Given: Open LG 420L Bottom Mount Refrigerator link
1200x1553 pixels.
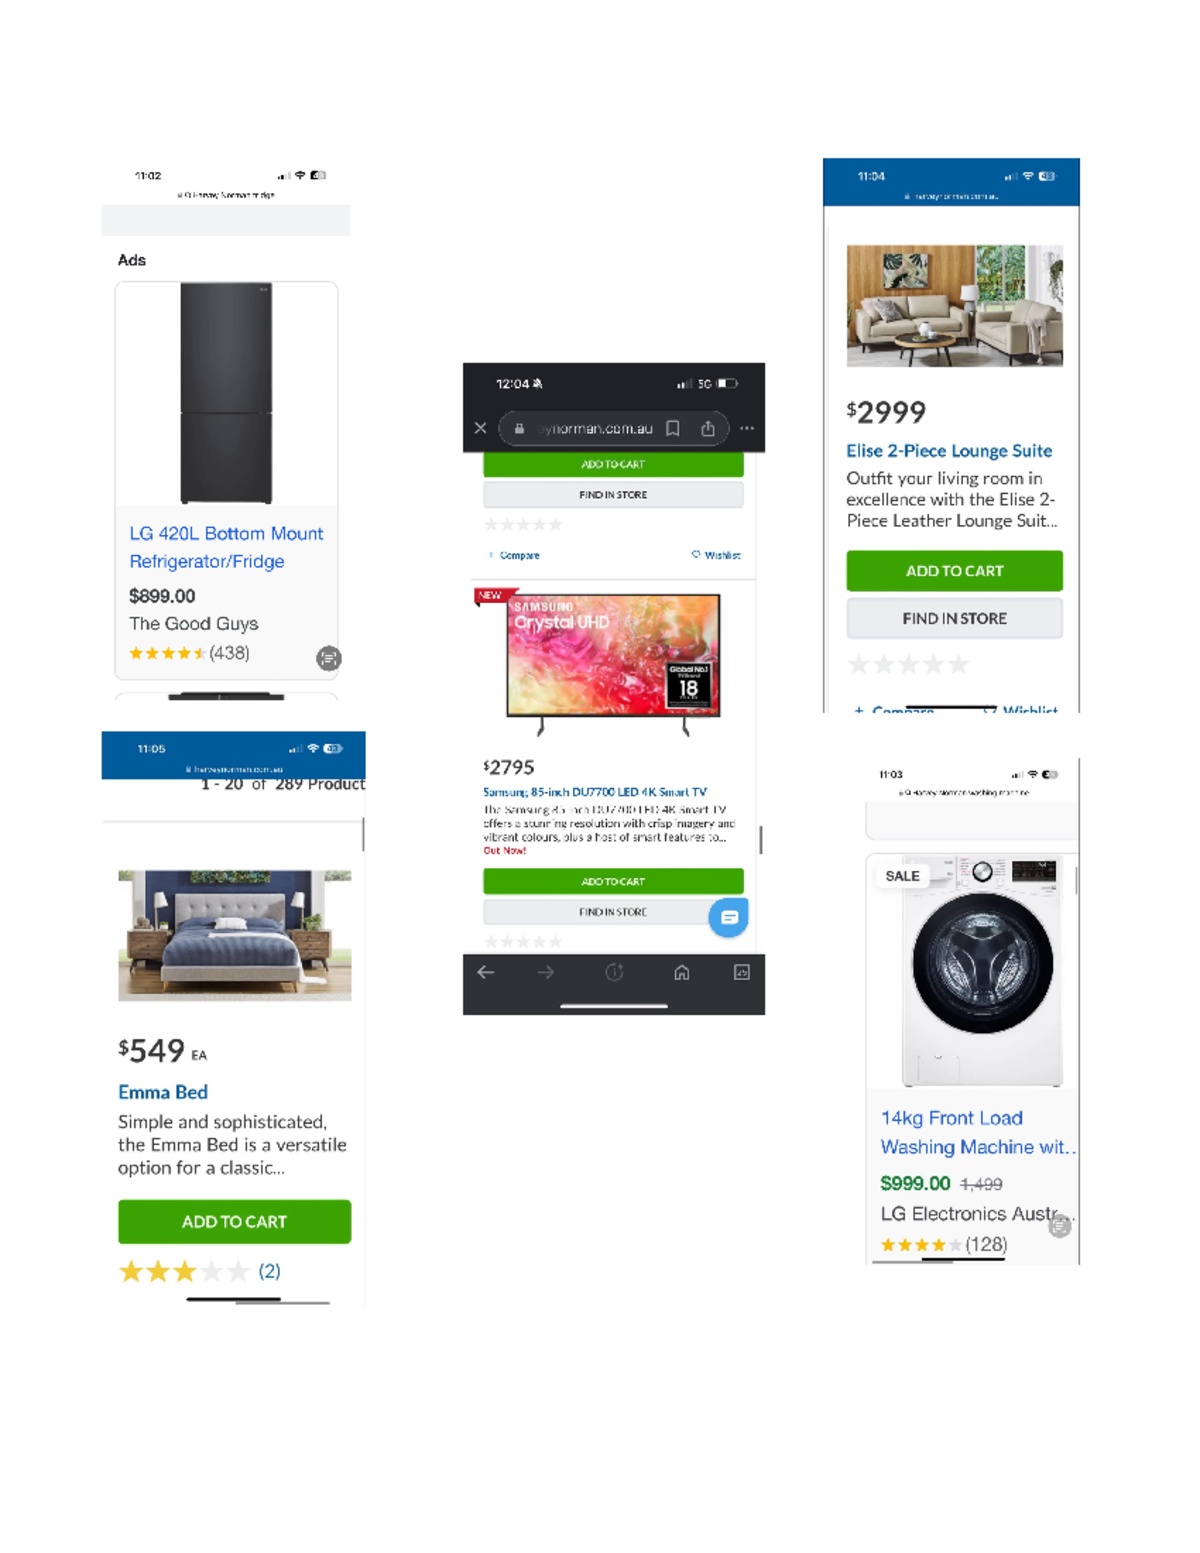Looking at the screenshot, I should (x=226, y=548).
